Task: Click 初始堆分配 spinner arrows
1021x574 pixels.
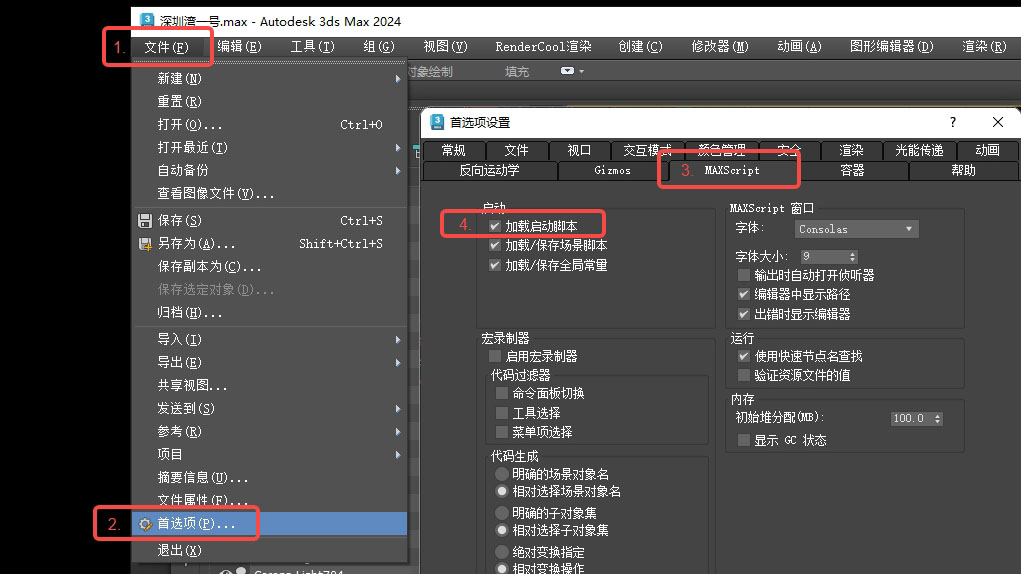Action: pyautogui.click(x=938, y=418)
